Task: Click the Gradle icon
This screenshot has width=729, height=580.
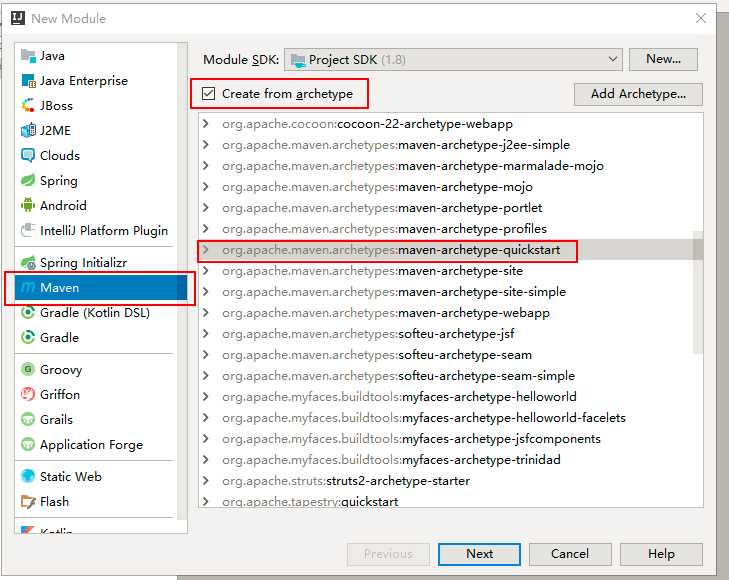Action: coord(28,337)
